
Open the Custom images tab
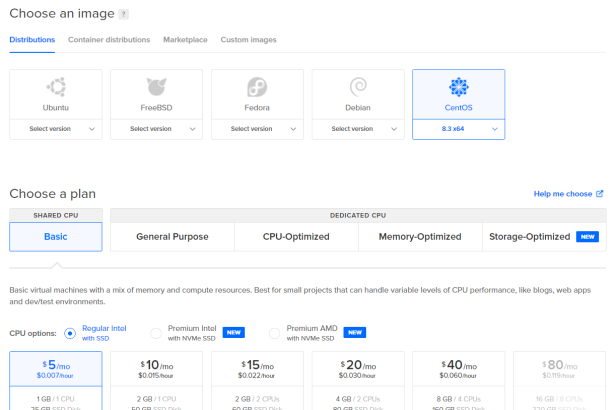pos(248,40)
